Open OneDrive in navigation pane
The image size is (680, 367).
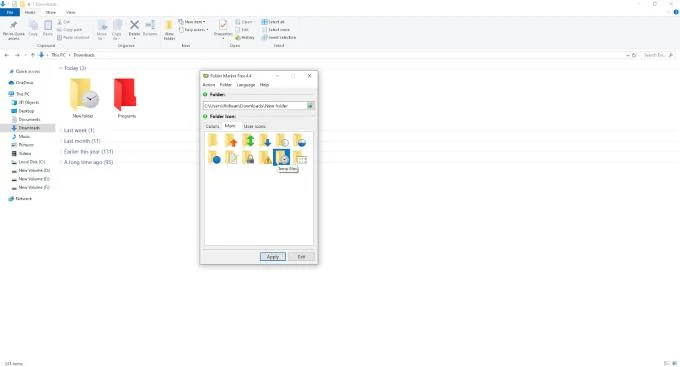24,82
